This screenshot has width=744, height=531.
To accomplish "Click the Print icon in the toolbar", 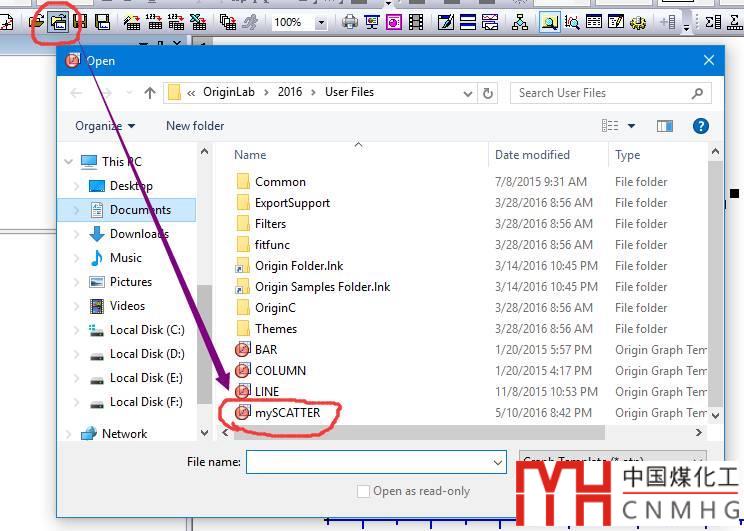I will (x=350, y=22).
